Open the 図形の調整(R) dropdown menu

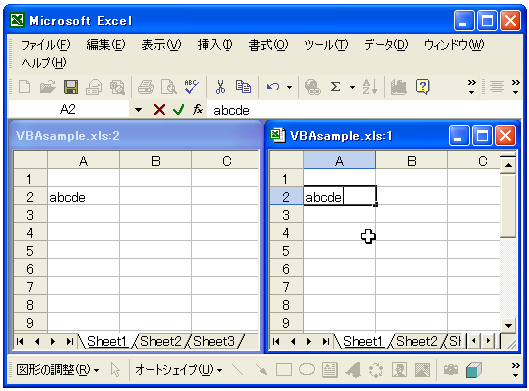coord(58,370)
